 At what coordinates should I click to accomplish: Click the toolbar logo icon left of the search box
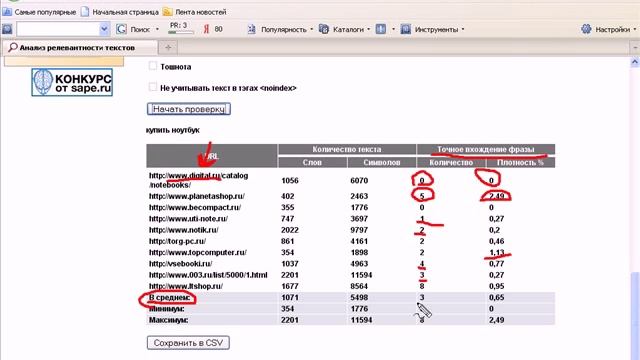pyautogui.click(x=7, y=29)
